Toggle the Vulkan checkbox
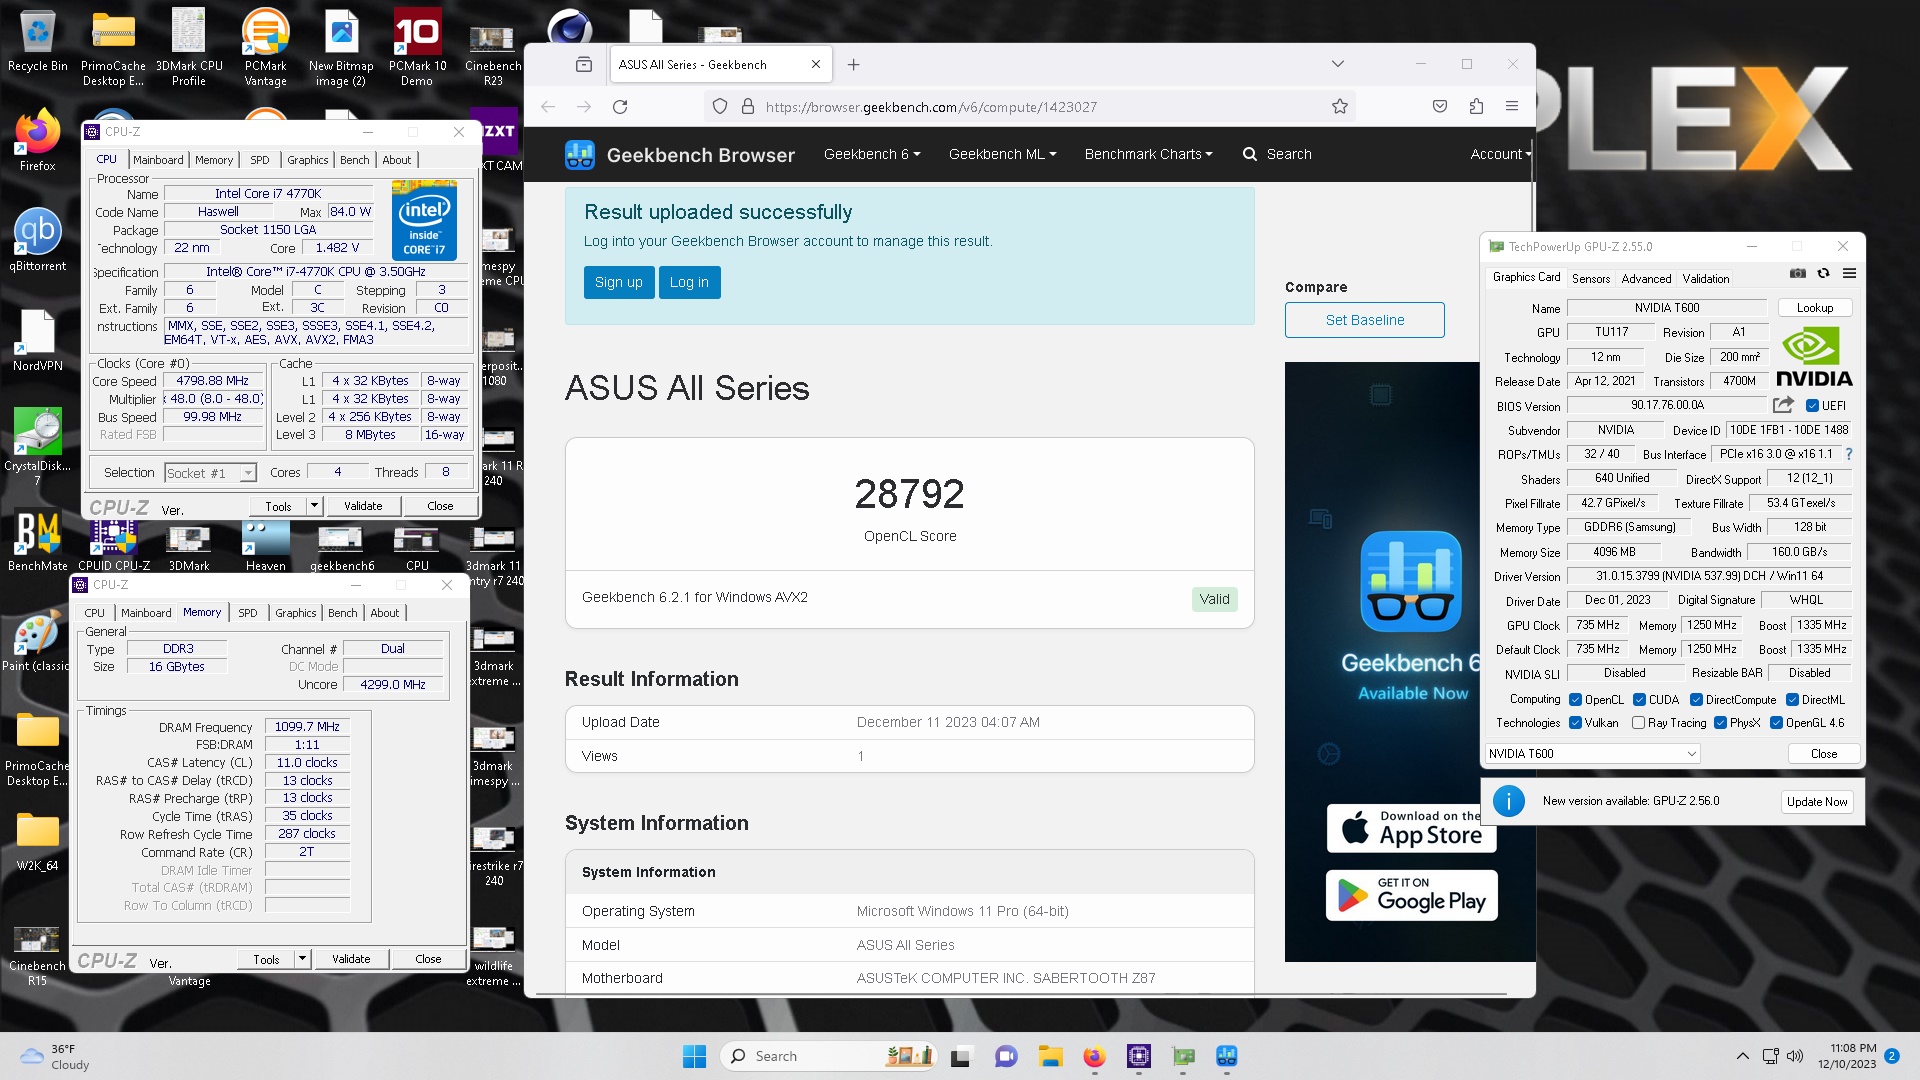This screenshot has width=1920, height=1080. coord(1576,723)
